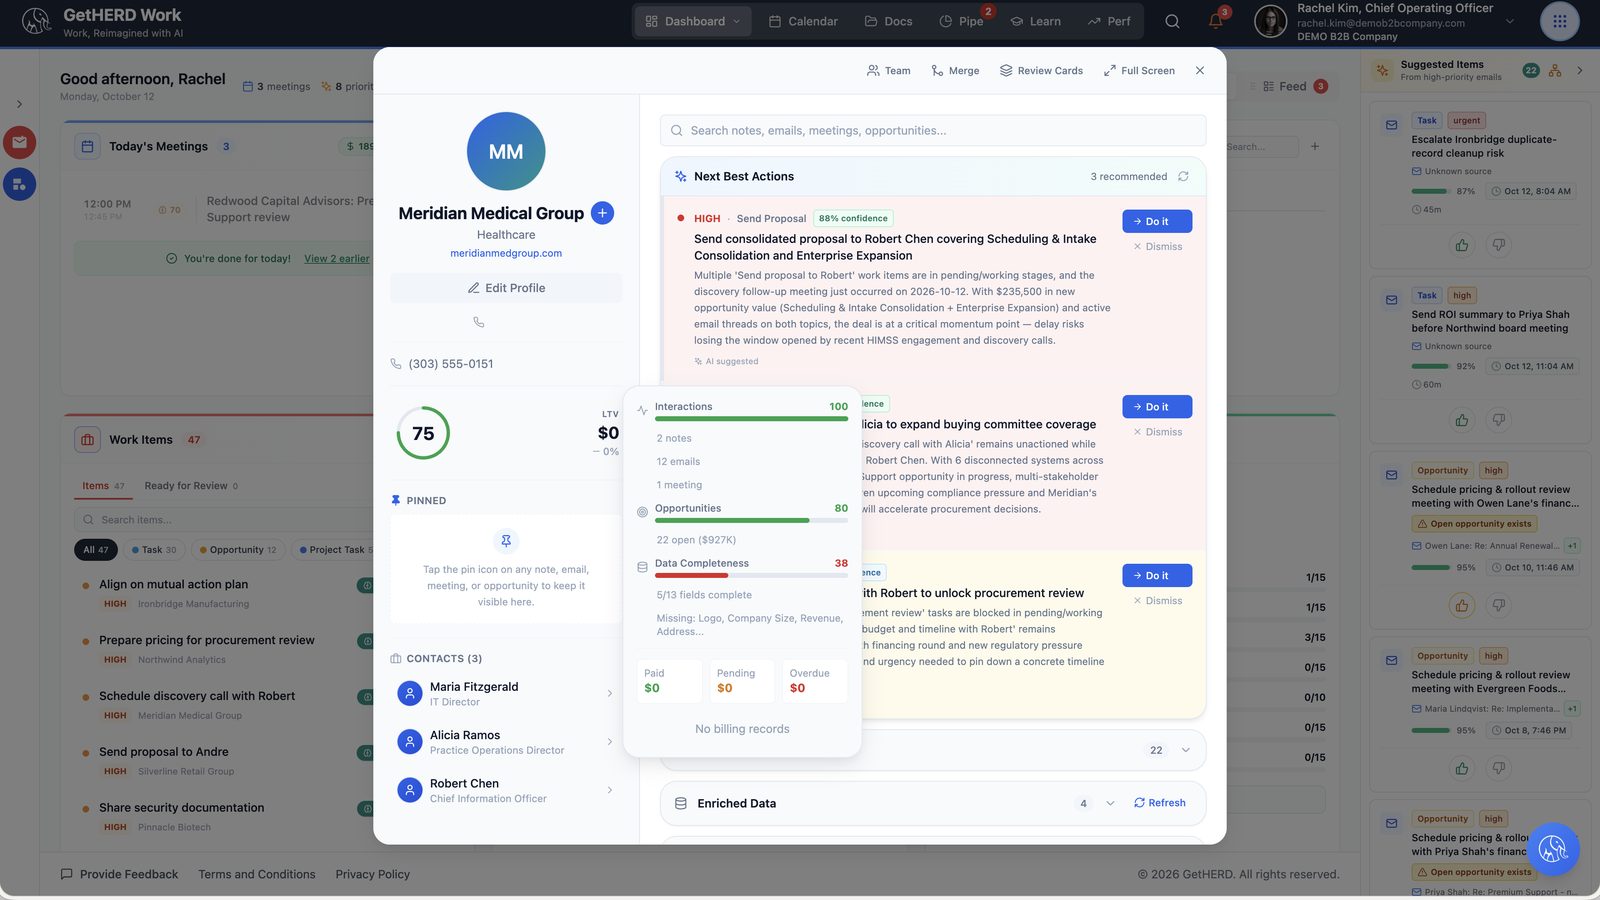Click Refresh in Enriched Data

tap(1160, 803)
